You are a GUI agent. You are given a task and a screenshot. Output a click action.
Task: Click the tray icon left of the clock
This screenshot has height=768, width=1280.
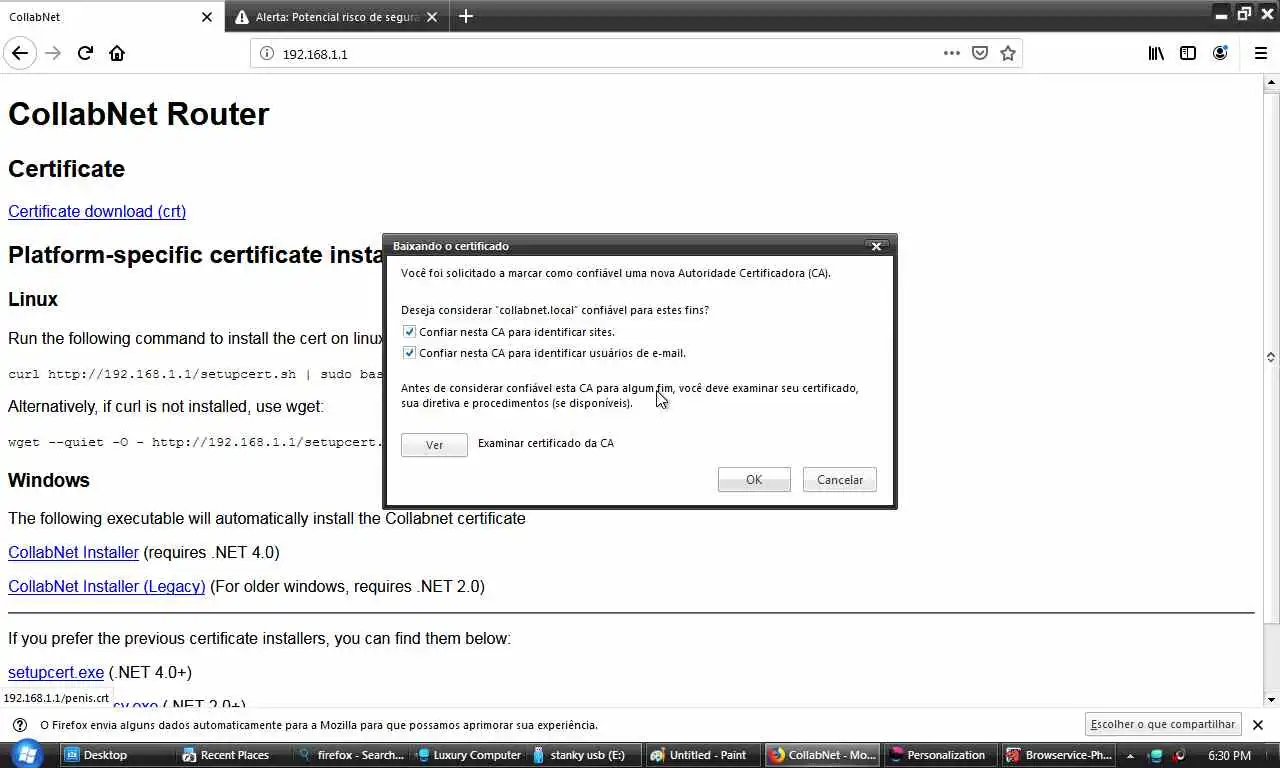tap(1180, 756)
